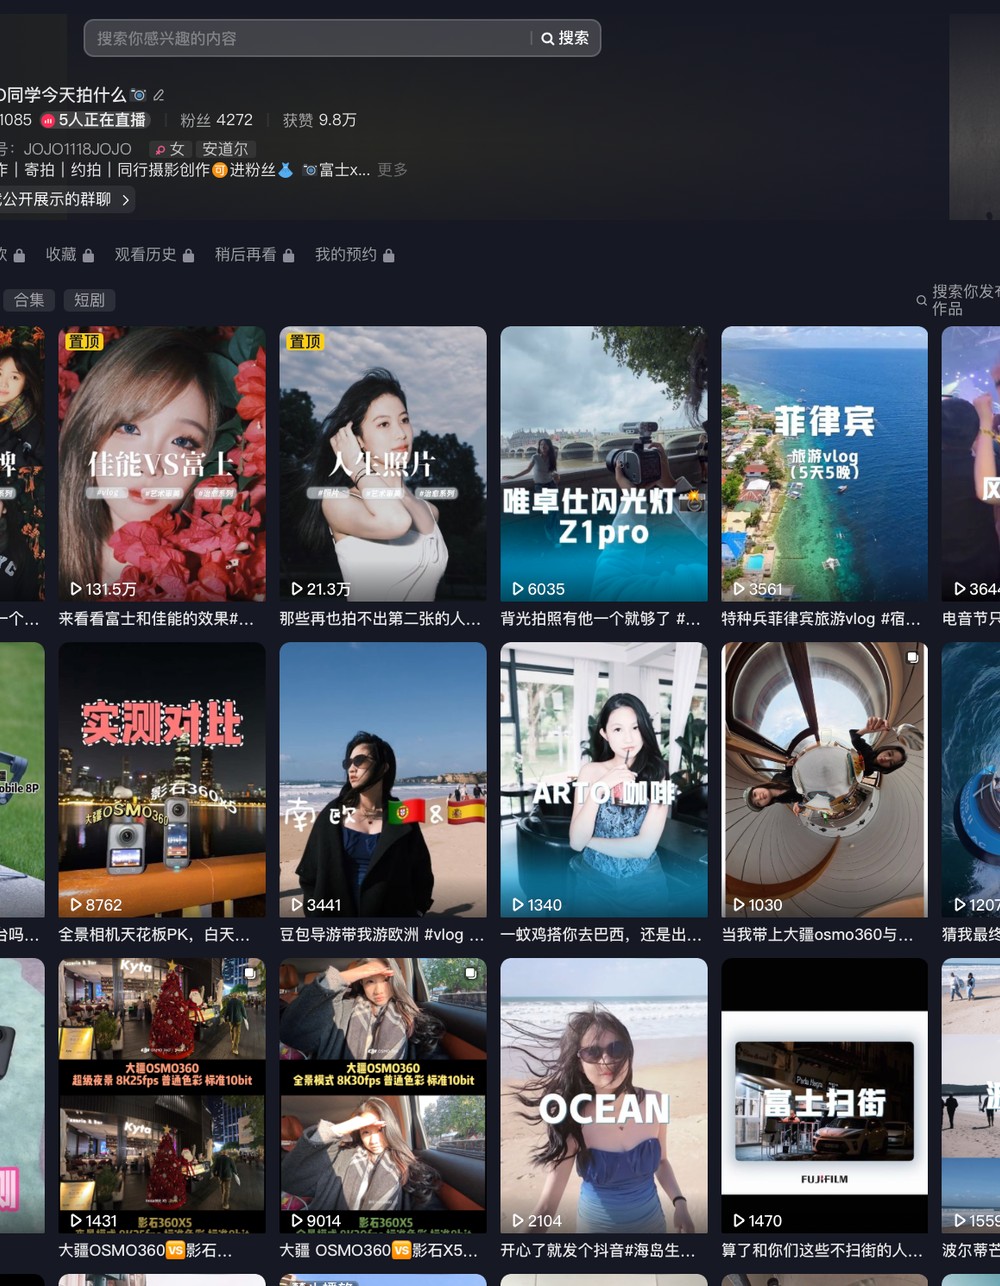Expand the 公开展示的群聊 chevron
Screen dimensions: 1000x1286
(x=125, y=200)
